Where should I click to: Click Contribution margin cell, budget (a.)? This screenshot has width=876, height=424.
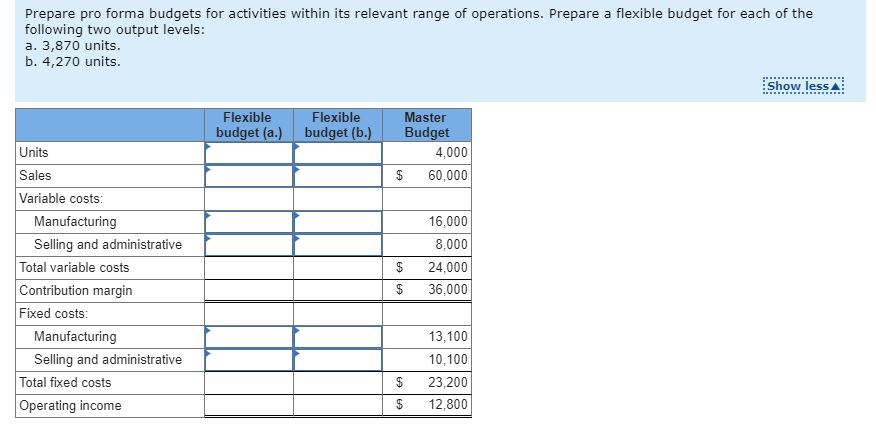click(x=249, y=290)
